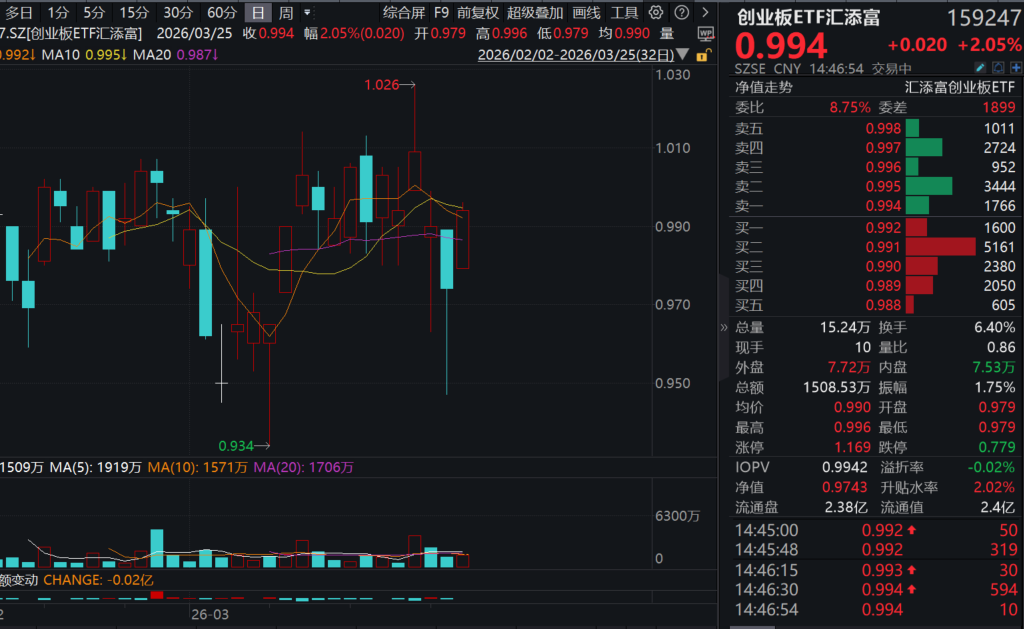The image size is (1024, 629).
Task: Switch chart to 日 daily period
Action: click(x=259, y=13)
